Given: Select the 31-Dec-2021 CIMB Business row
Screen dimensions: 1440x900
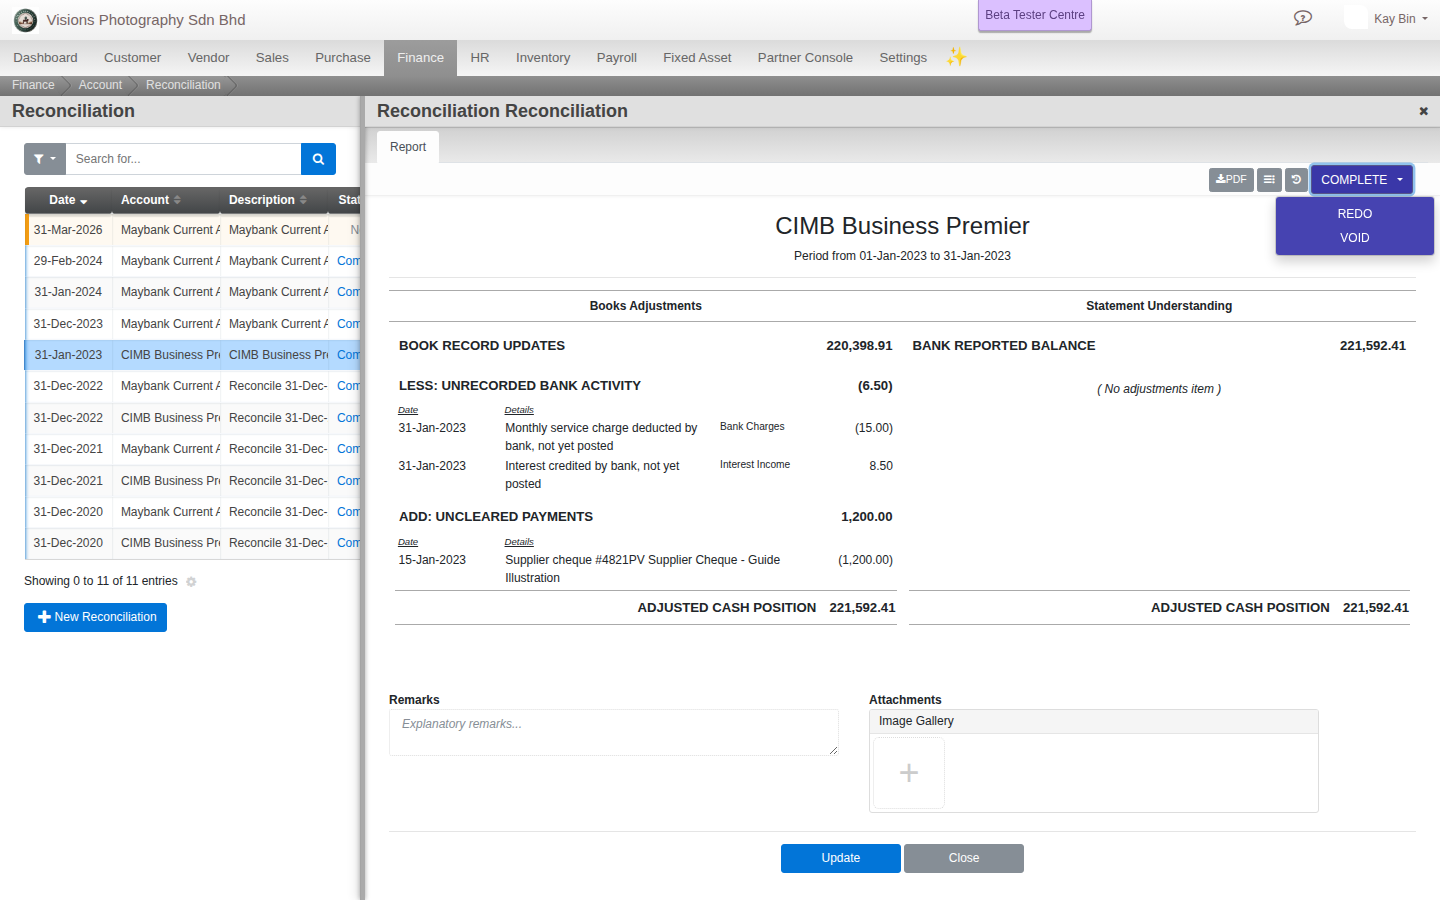Looking at the screenshot, I should [193, 481].
